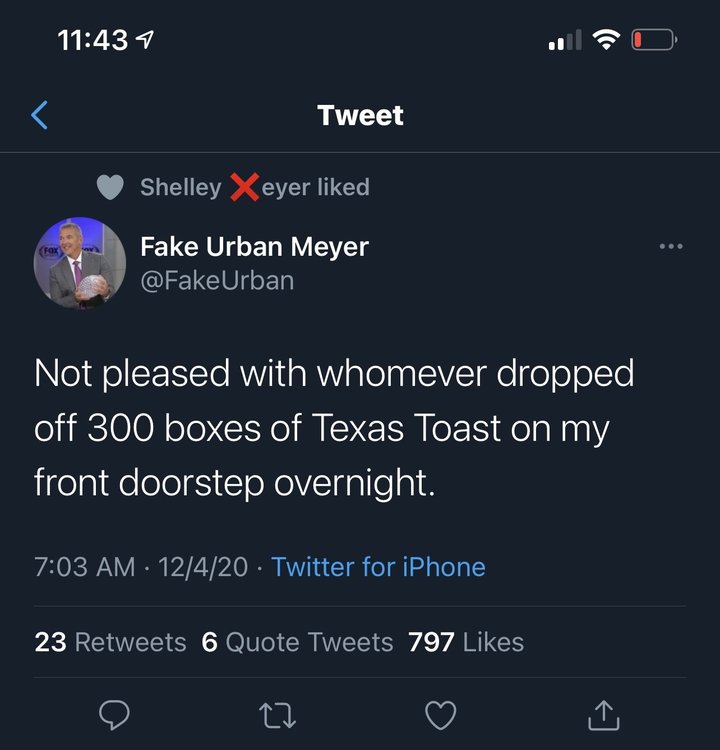The width and height of the screenshot is (720, 750).
Task: Tap the 7:03 AM 12/4/20 timestamp
Action: tap(141, 567)
